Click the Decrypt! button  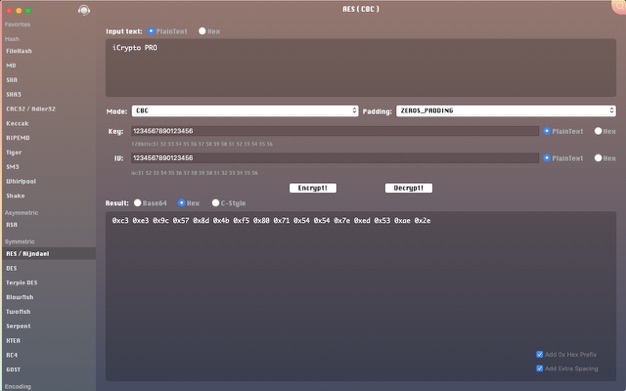(408, 188)
